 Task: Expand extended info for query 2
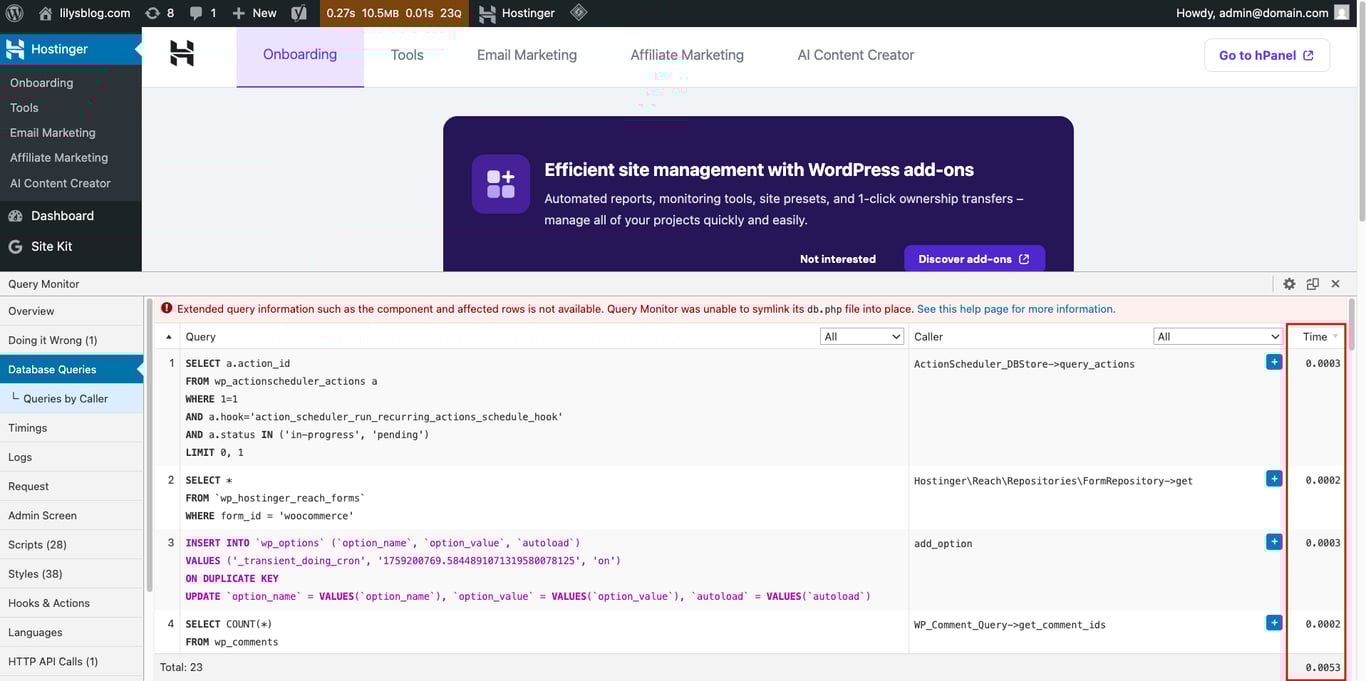pyautogui.click(x=1273, y=478)
